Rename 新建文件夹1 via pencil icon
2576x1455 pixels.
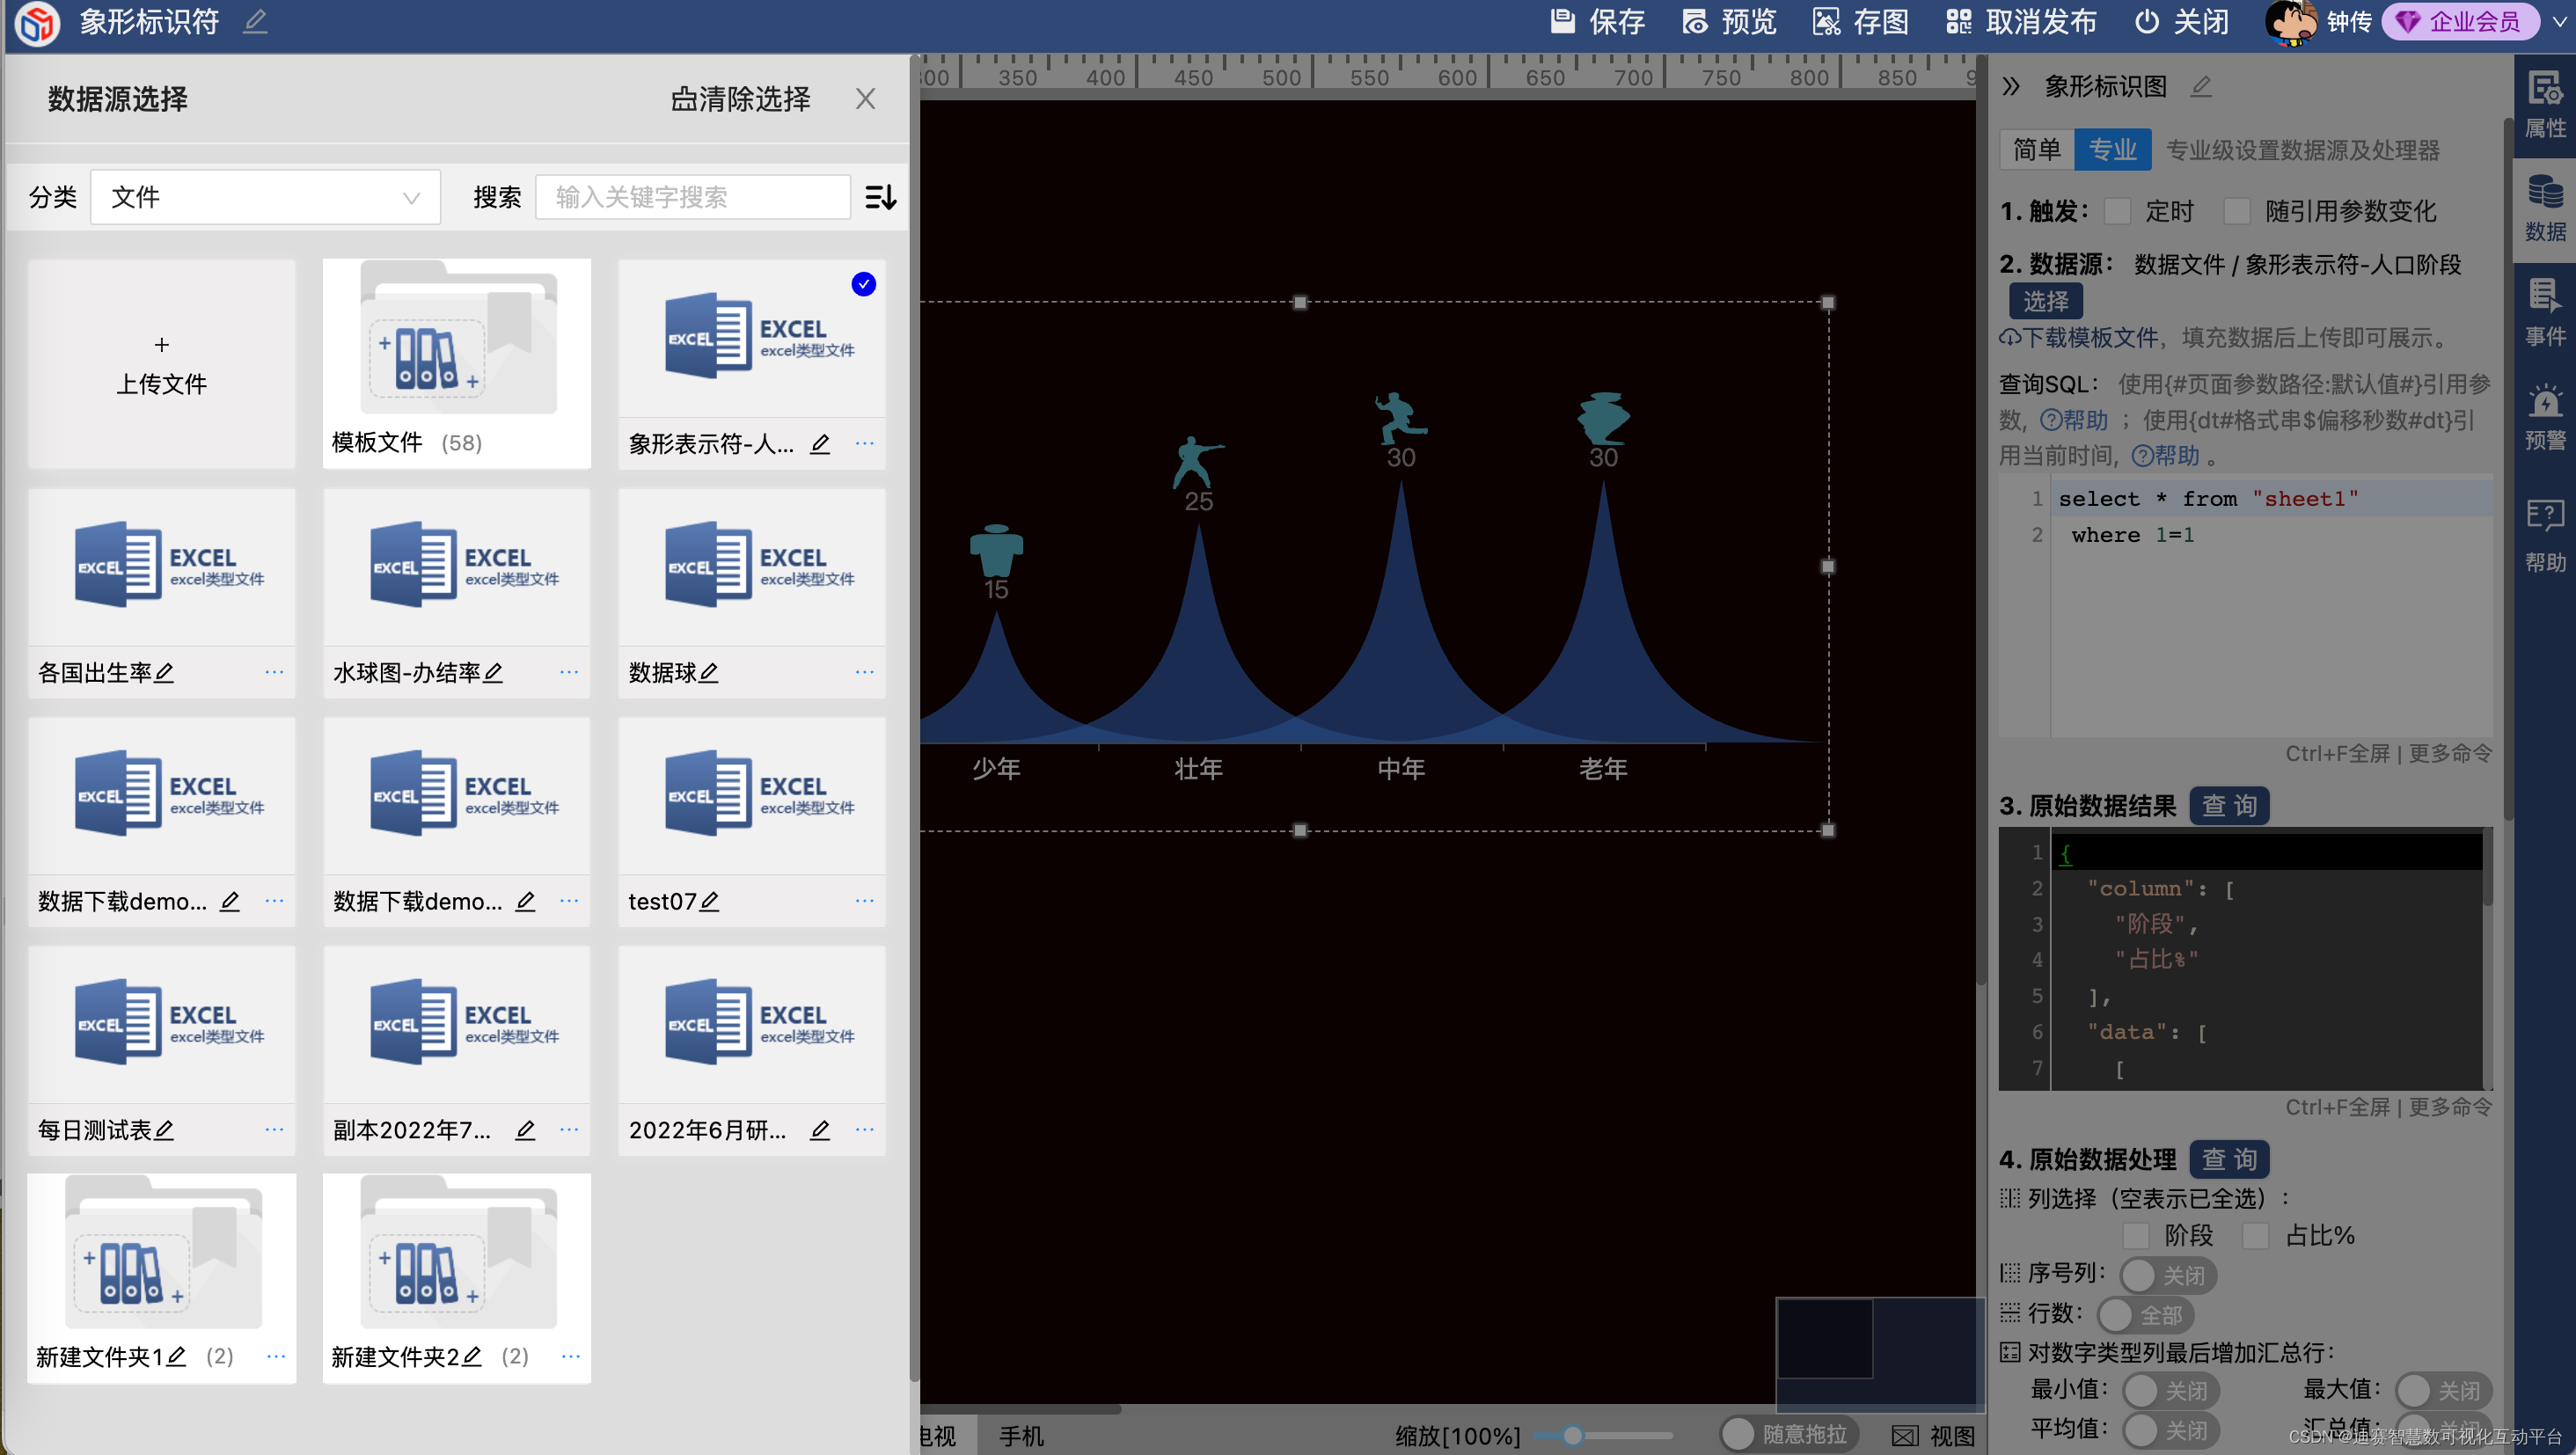click(177, 1357)
